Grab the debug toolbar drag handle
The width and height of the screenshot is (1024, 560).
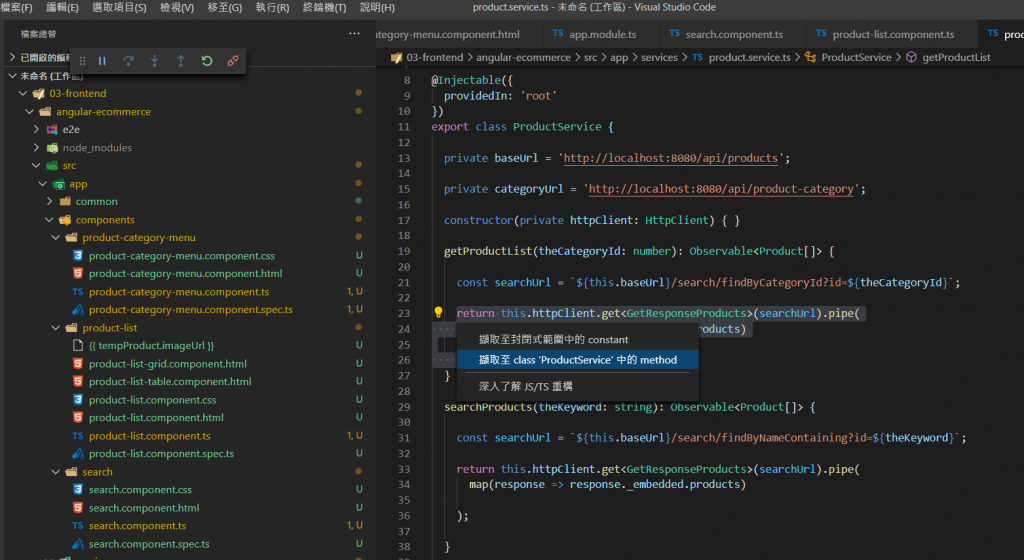(x=82, y=61)
